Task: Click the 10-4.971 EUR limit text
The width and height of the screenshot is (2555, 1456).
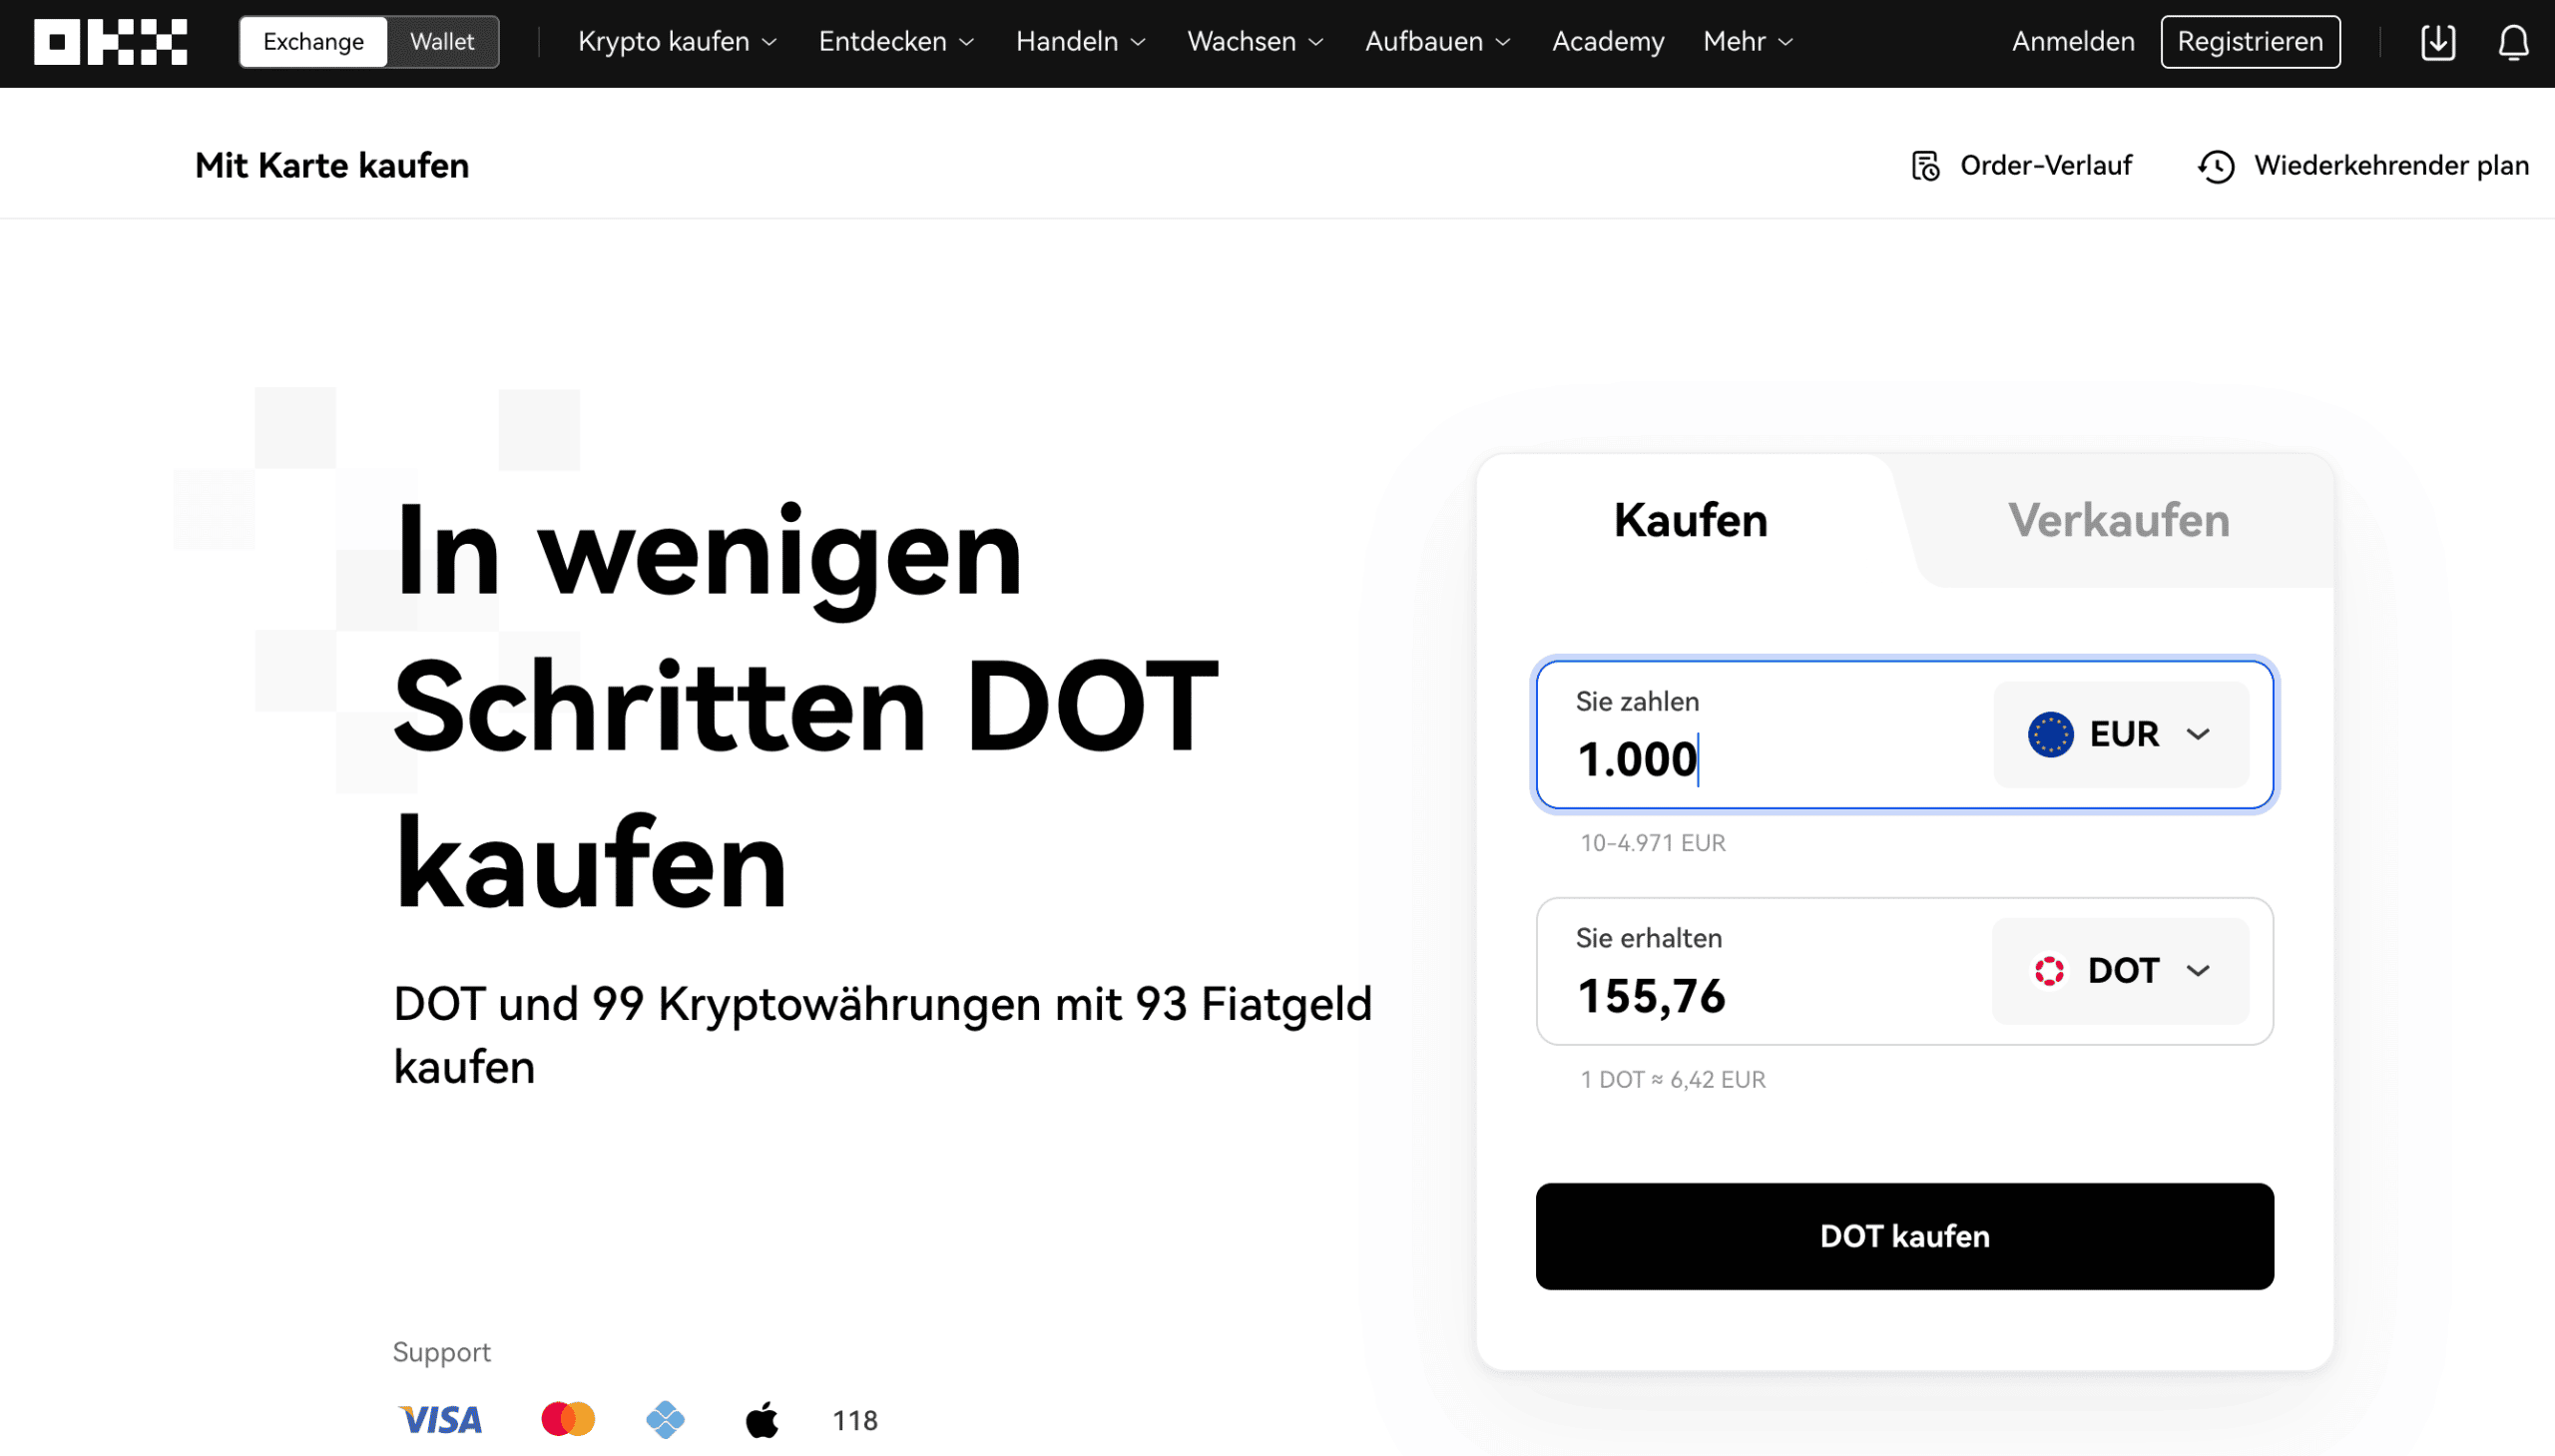Action: point(1653,843)
